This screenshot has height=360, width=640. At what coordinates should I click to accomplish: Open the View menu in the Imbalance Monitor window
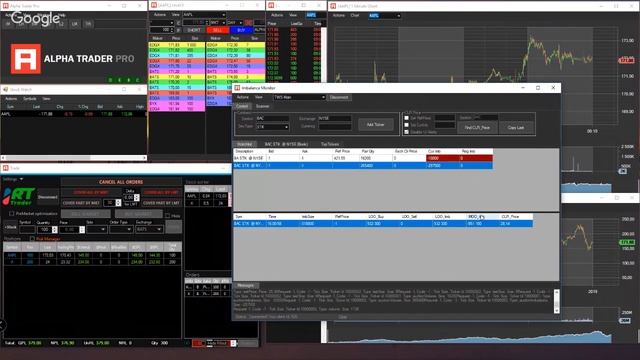(x=259, y=97)
